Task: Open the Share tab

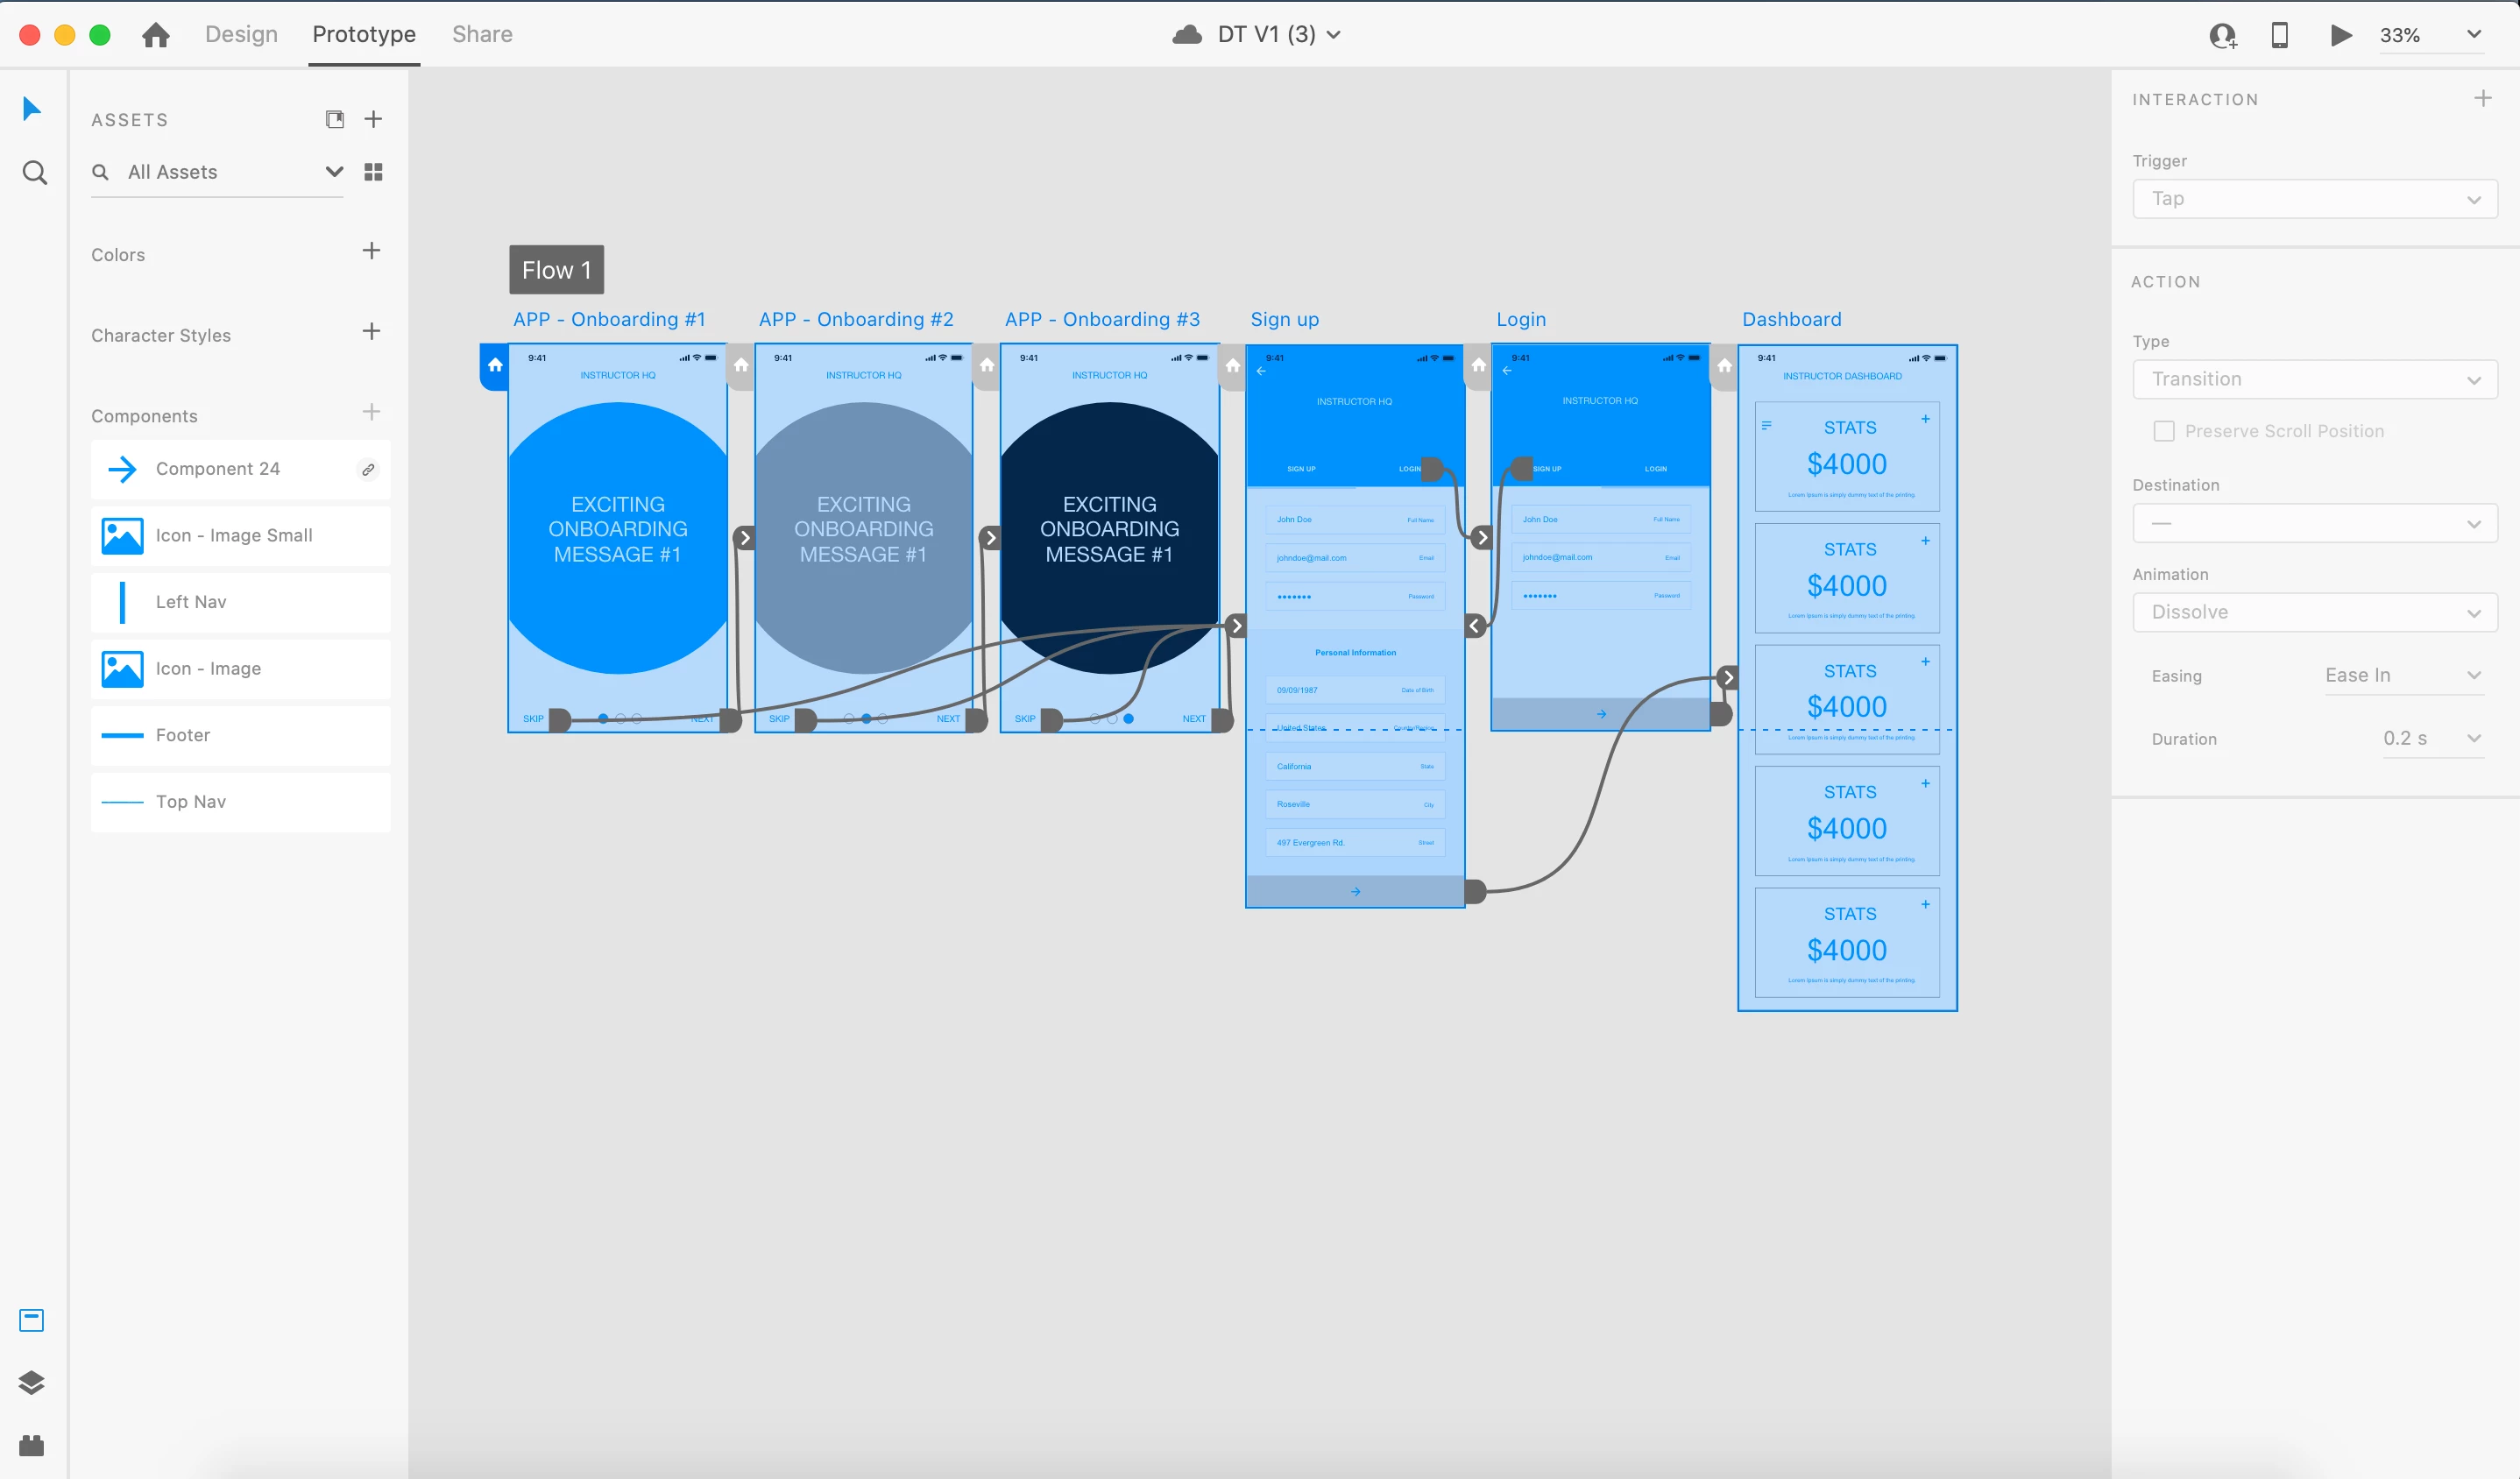Action: [482, 34]
